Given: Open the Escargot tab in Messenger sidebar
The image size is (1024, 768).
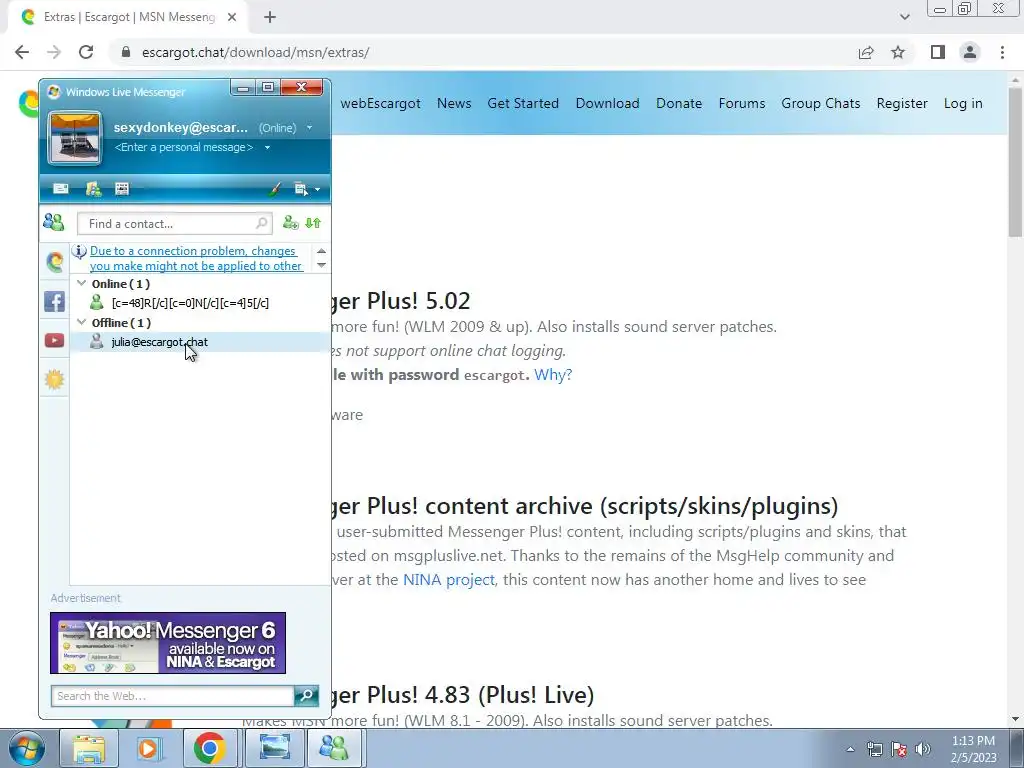Looking at the screenshot, I should [55, 262].
